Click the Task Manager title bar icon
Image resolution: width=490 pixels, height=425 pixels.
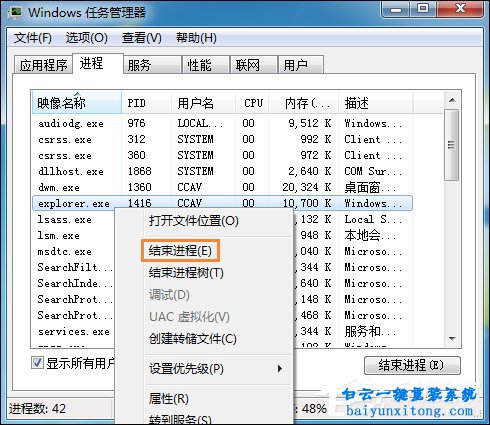[x=14, y=12]
